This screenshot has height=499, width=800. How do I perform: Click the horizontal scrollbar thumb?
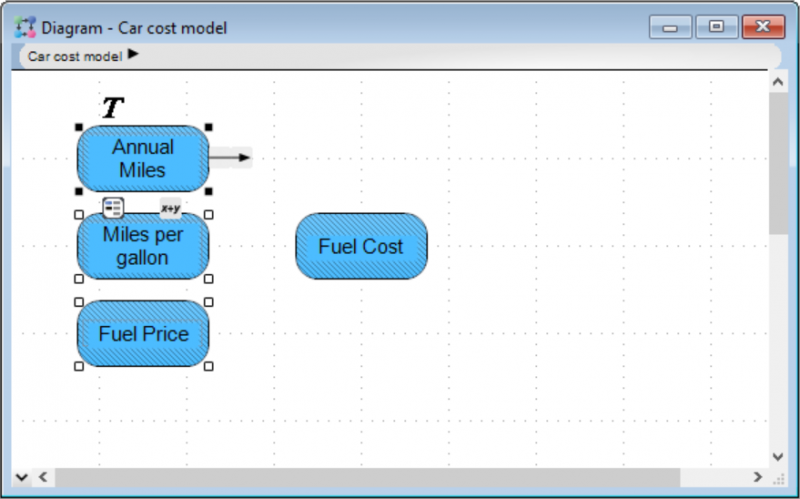pos(368,477)
